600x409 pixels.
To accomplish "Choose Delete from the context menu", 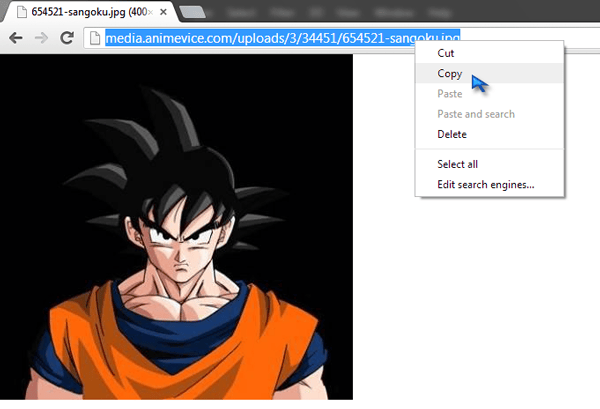I will (x=489, y=134).
